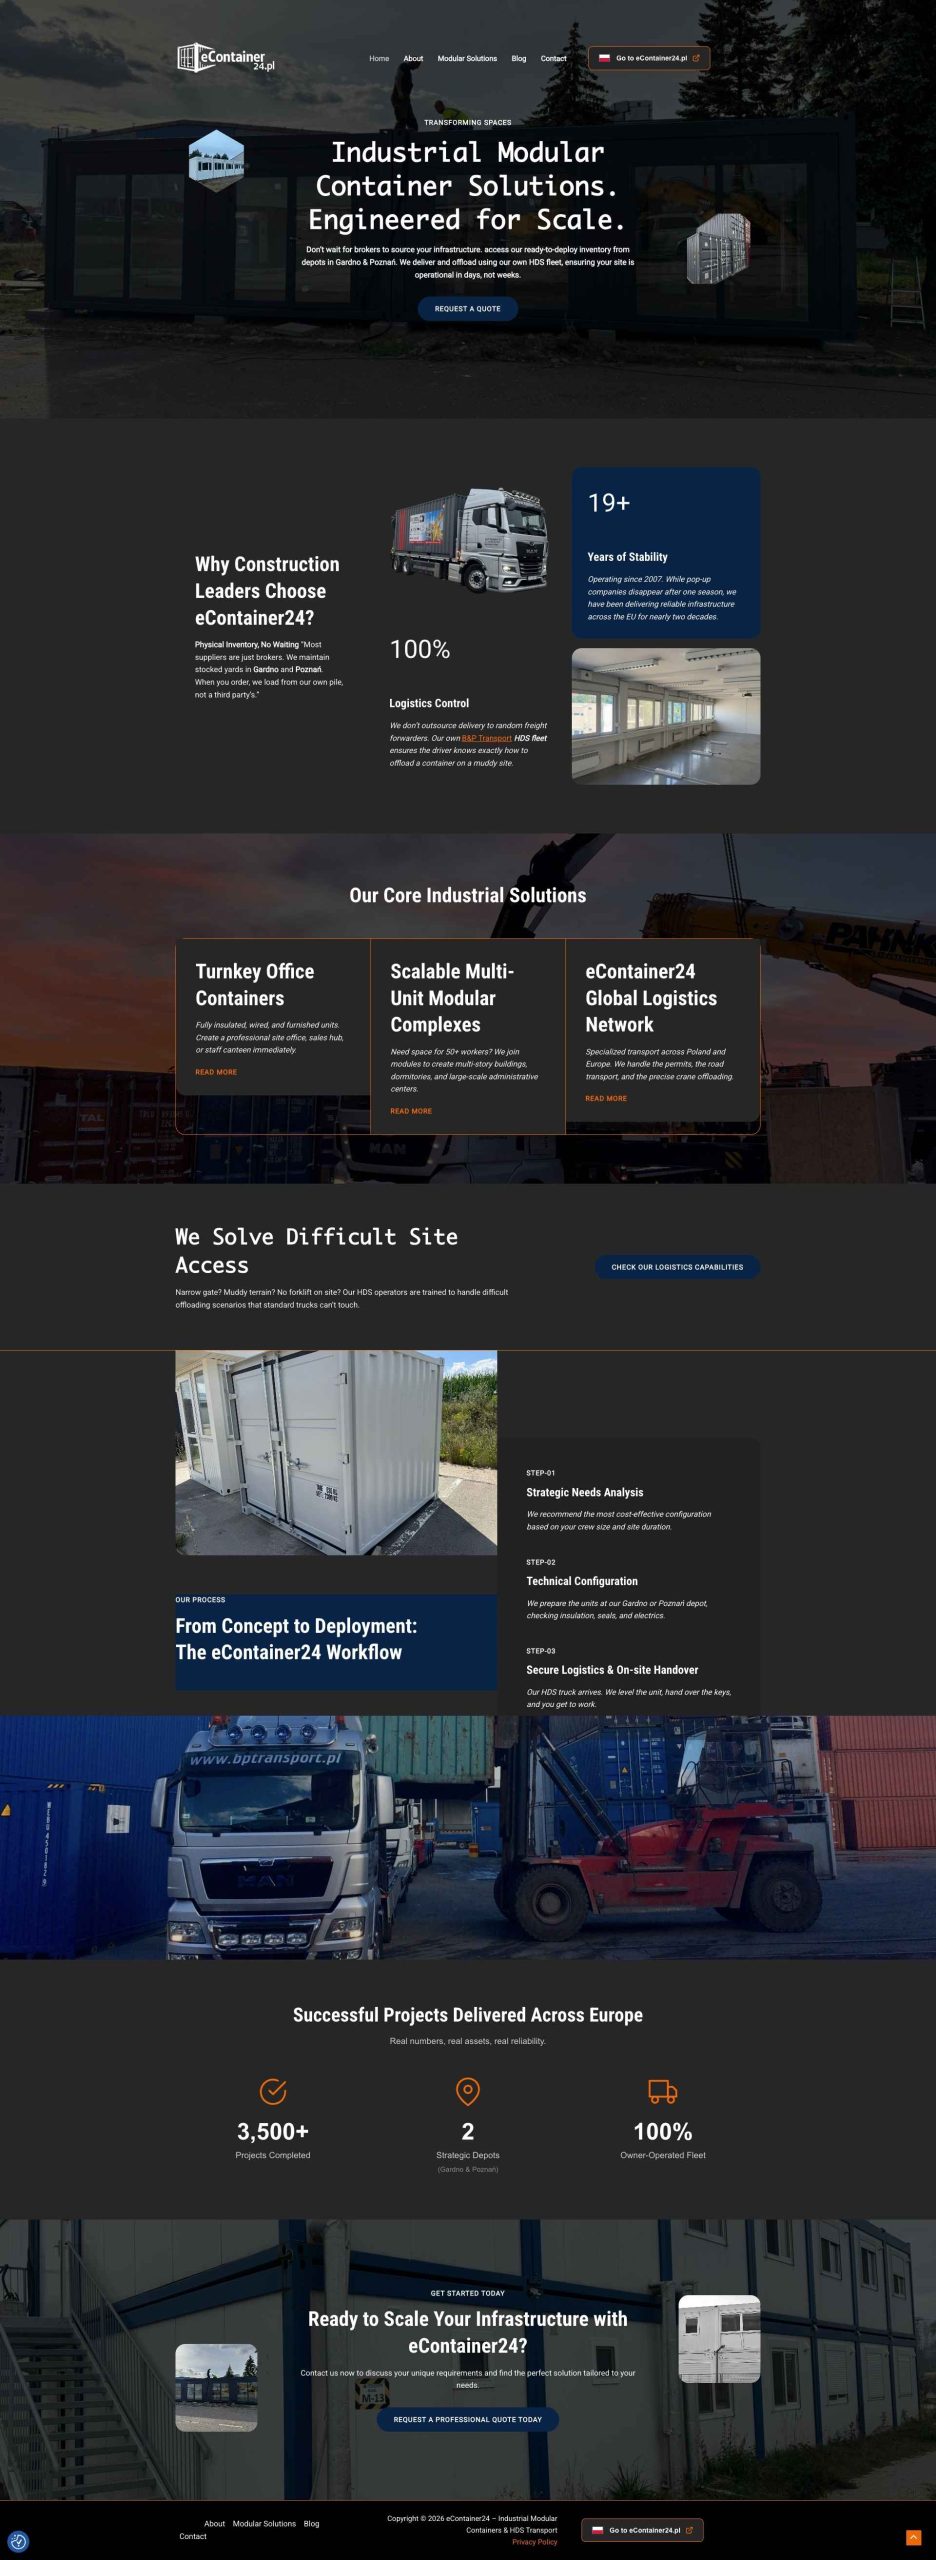Click the Owner-Operated Fleet truck icon
The height and width of the screenshot is (2560, 936).
(662, 2091)
